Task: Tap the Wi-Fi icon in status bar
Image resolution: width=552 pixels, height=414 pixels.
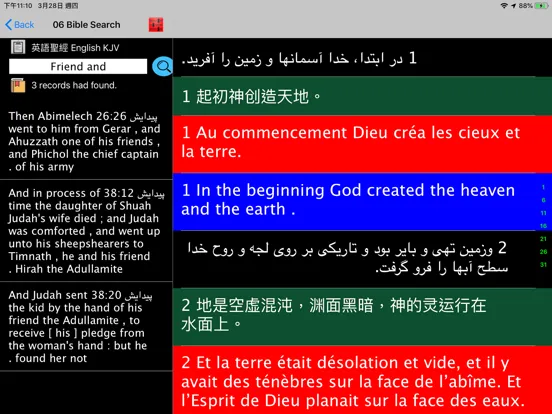Action: (504, 6)
